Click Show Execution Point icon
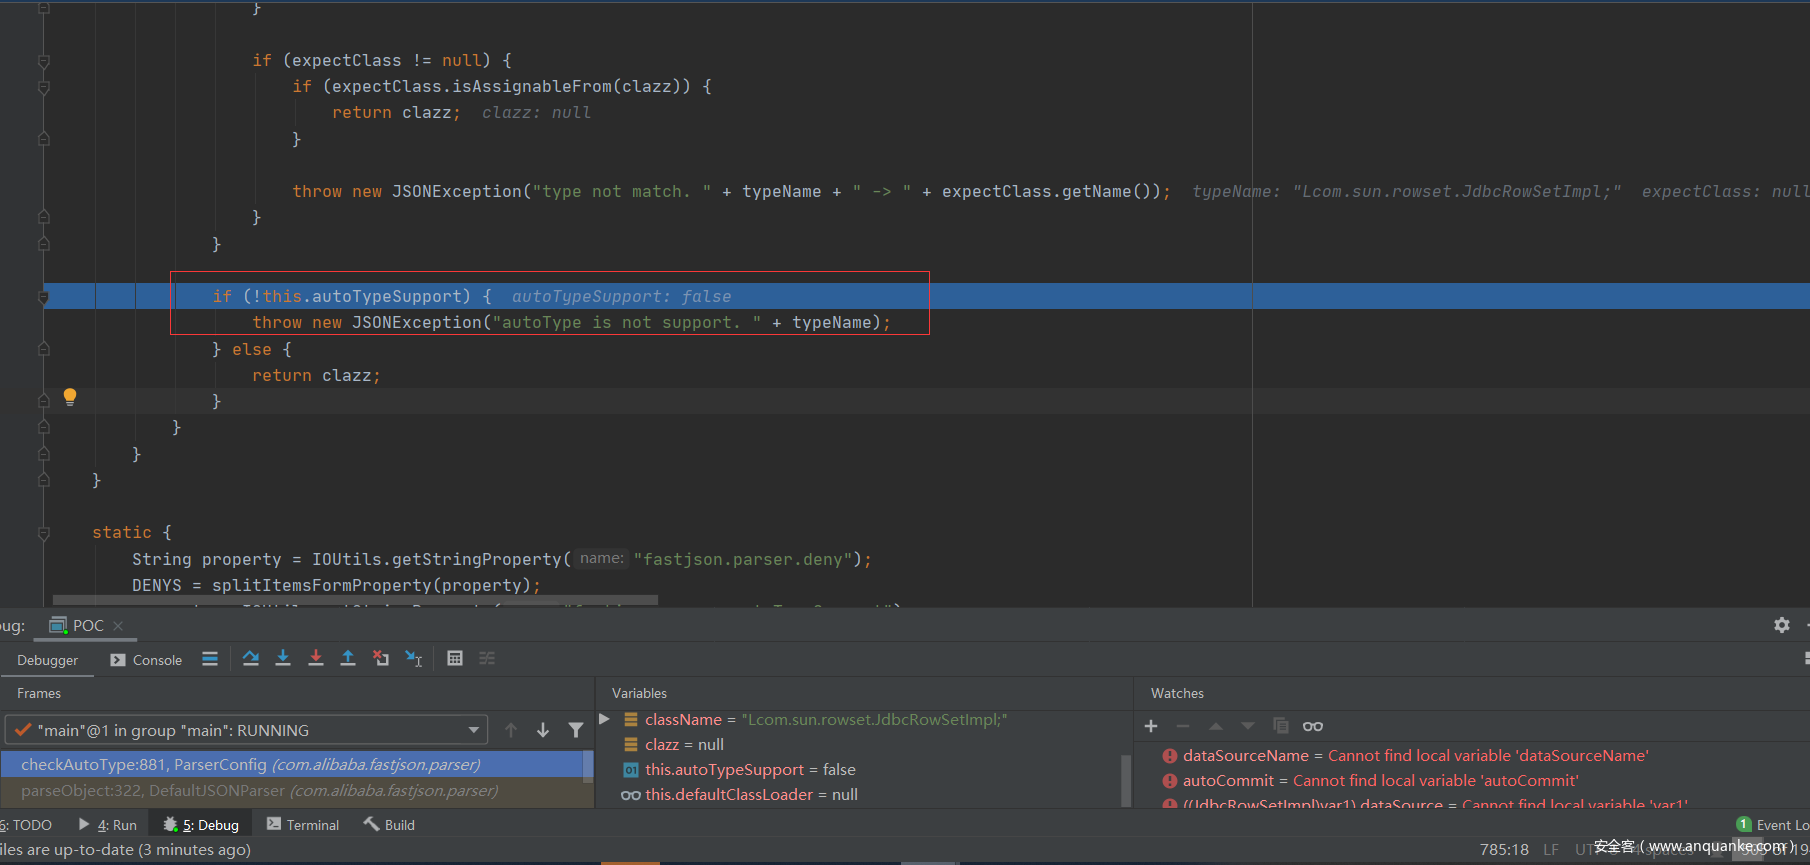Image resolution: width=1810 pixels, height=865 pixels. [210, 658]
